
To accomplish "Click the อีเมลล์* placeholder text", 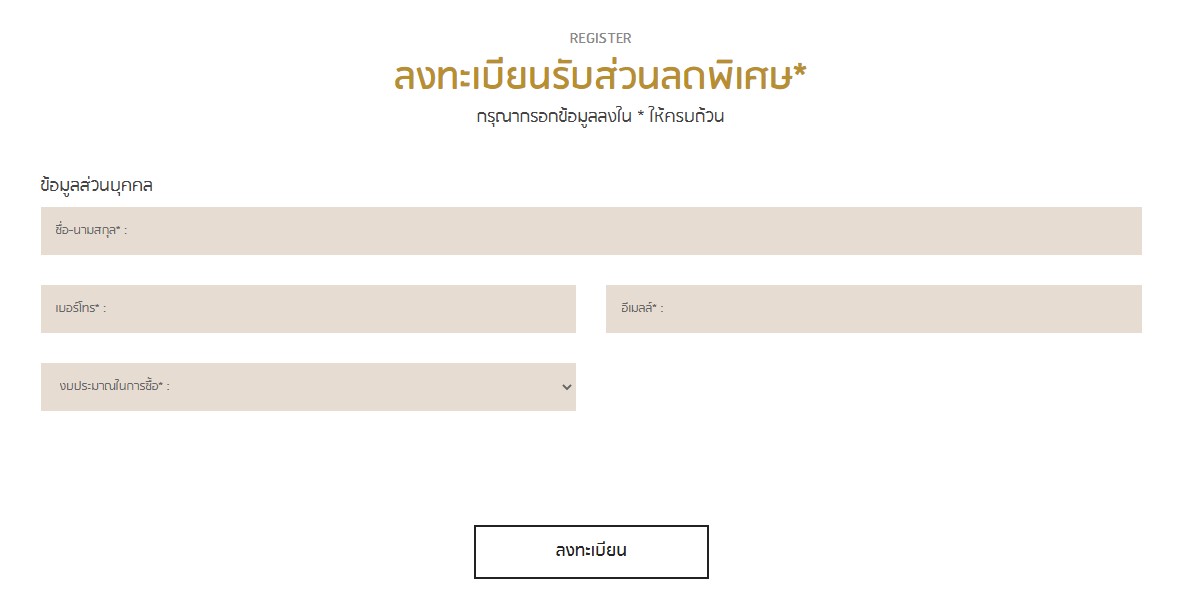I will (x=642, y=308).
